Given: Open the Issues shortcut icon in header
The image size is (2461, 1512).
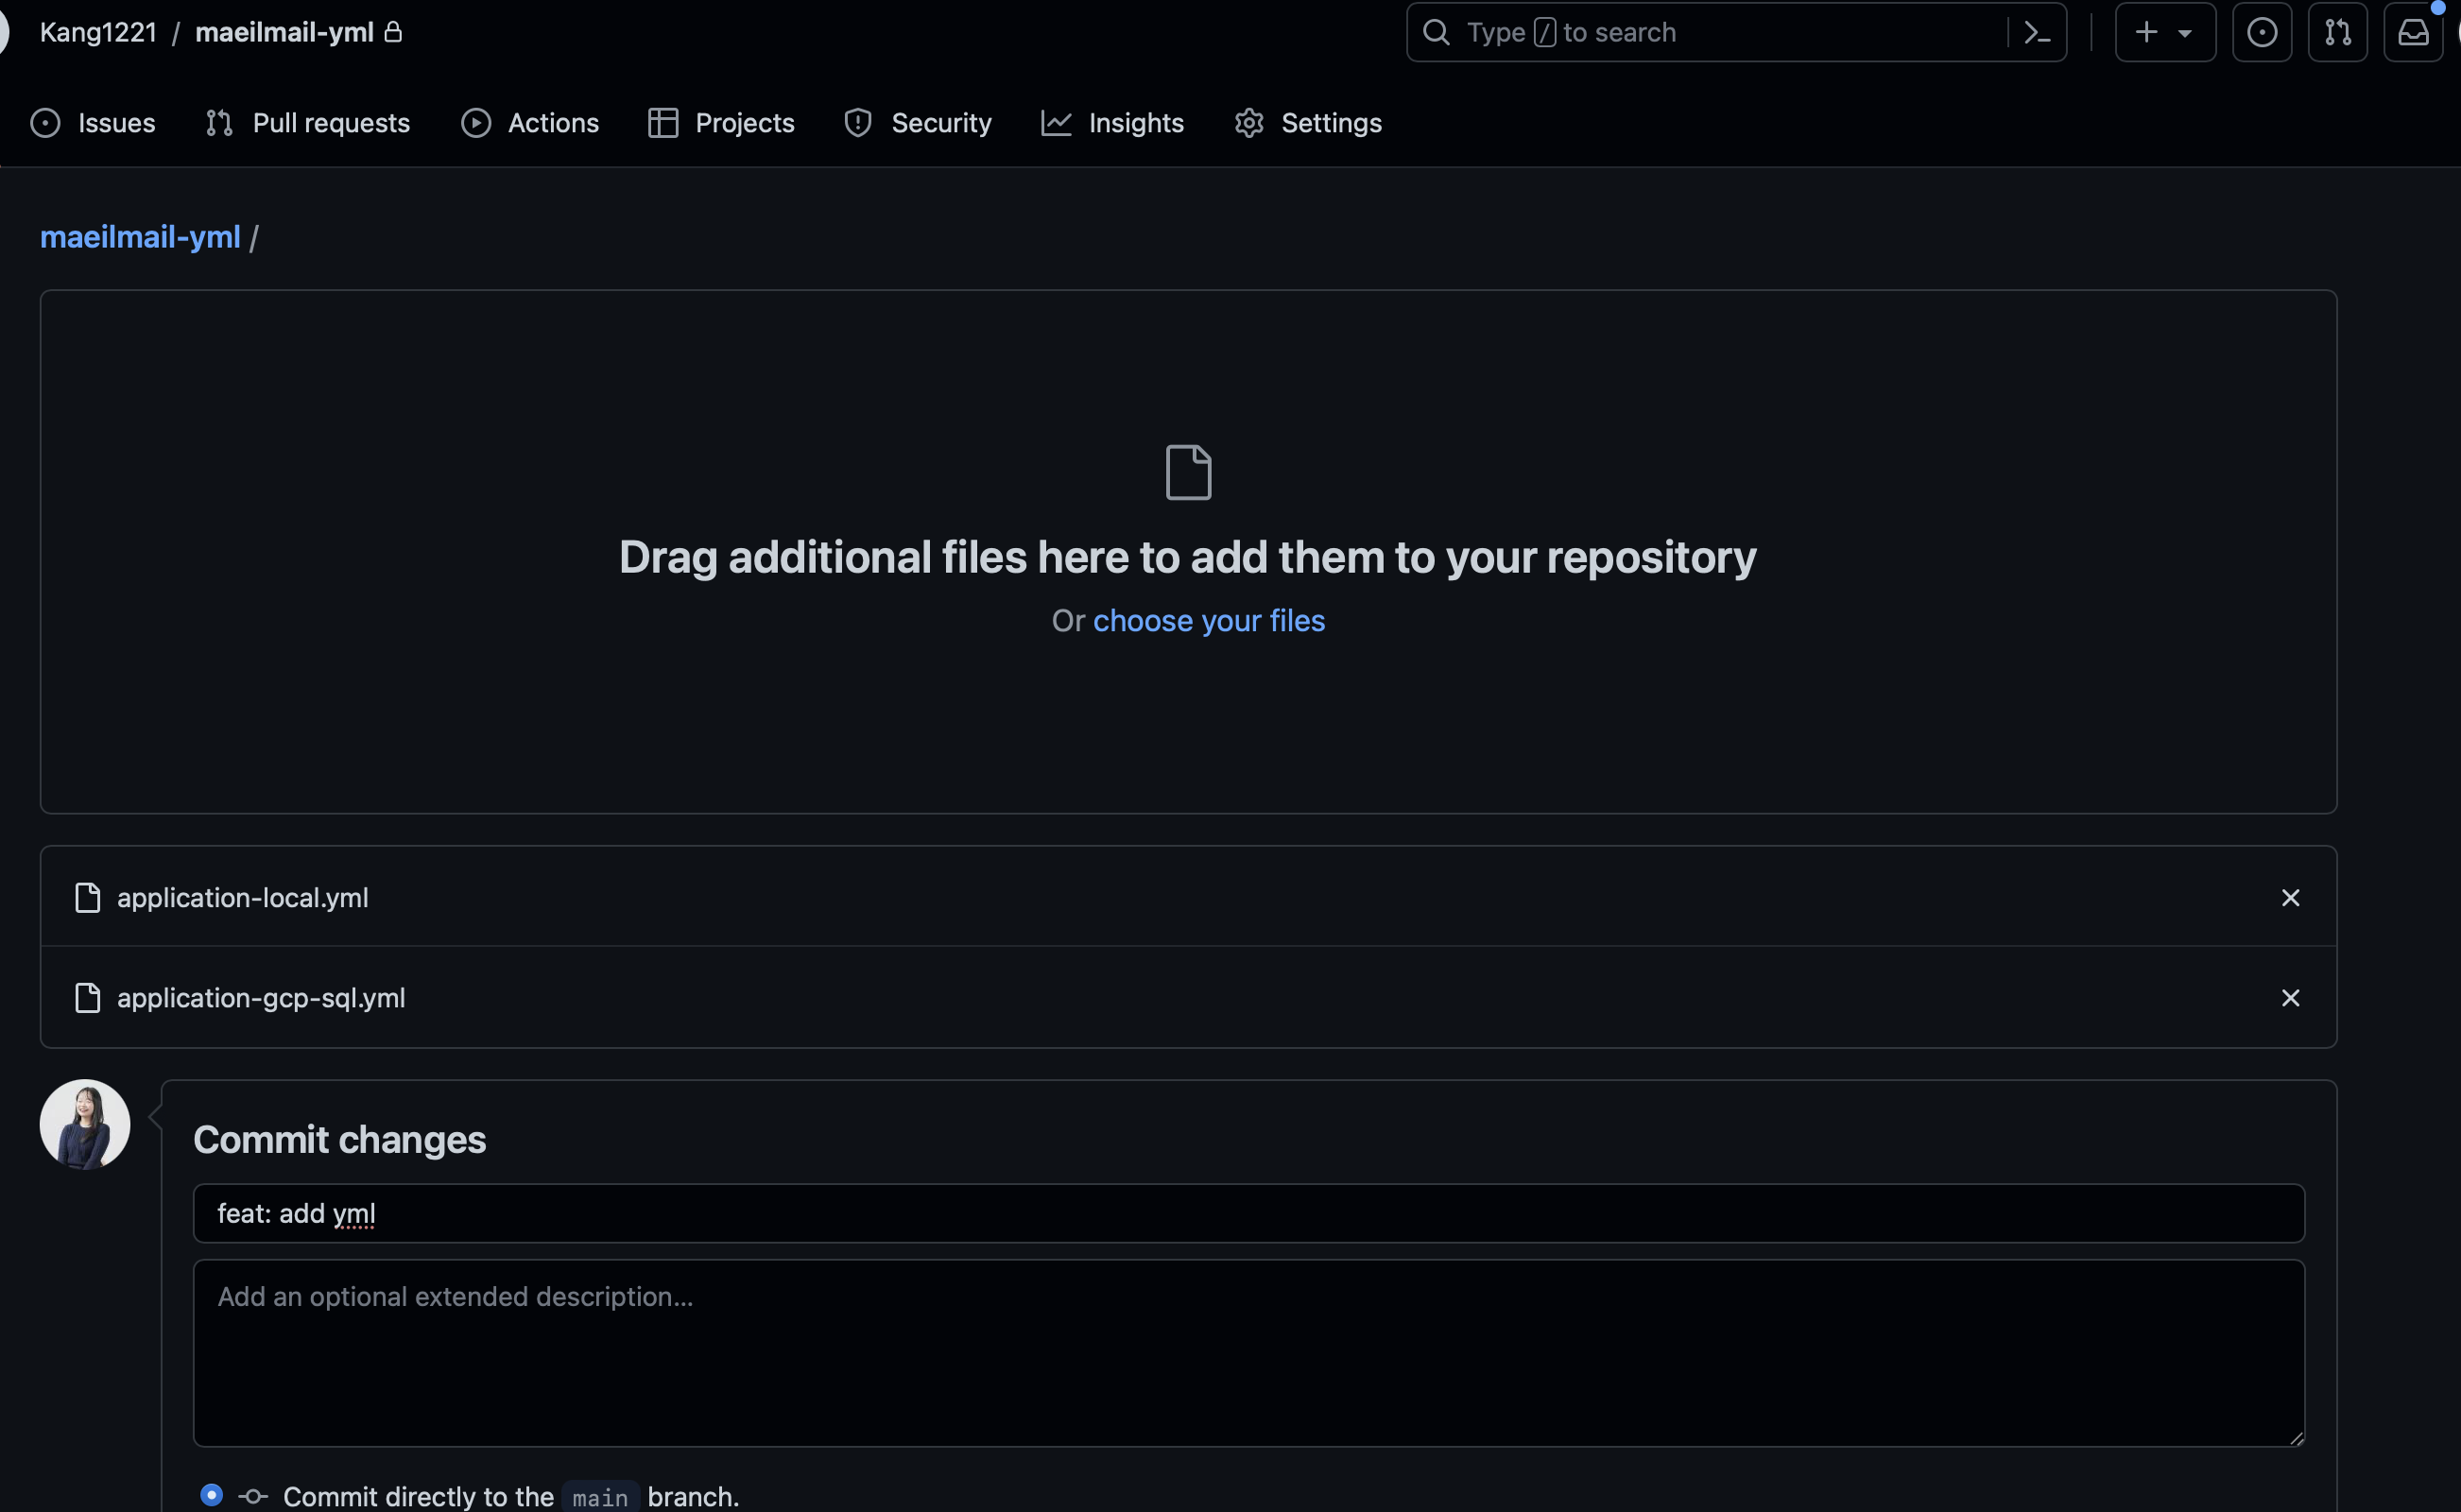Looking at the screenshot, I should point(2262,33).
